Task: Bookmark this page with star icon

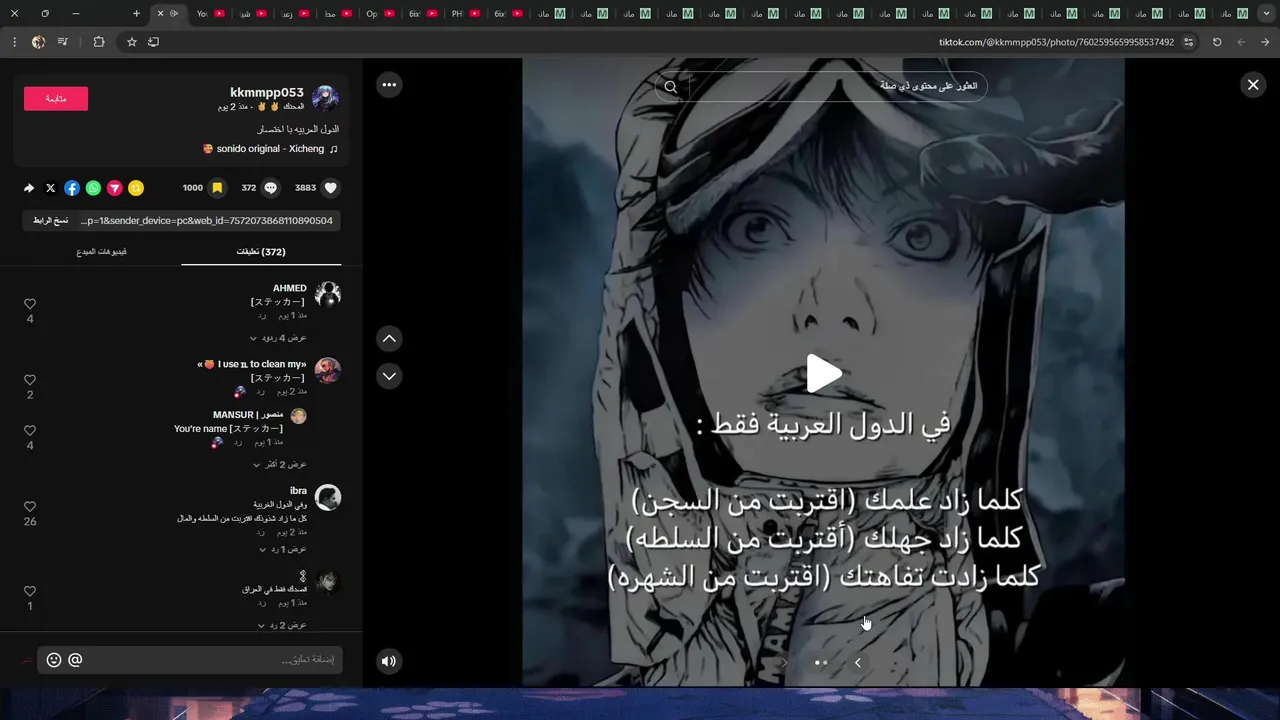Action: [x=131, y=42]
